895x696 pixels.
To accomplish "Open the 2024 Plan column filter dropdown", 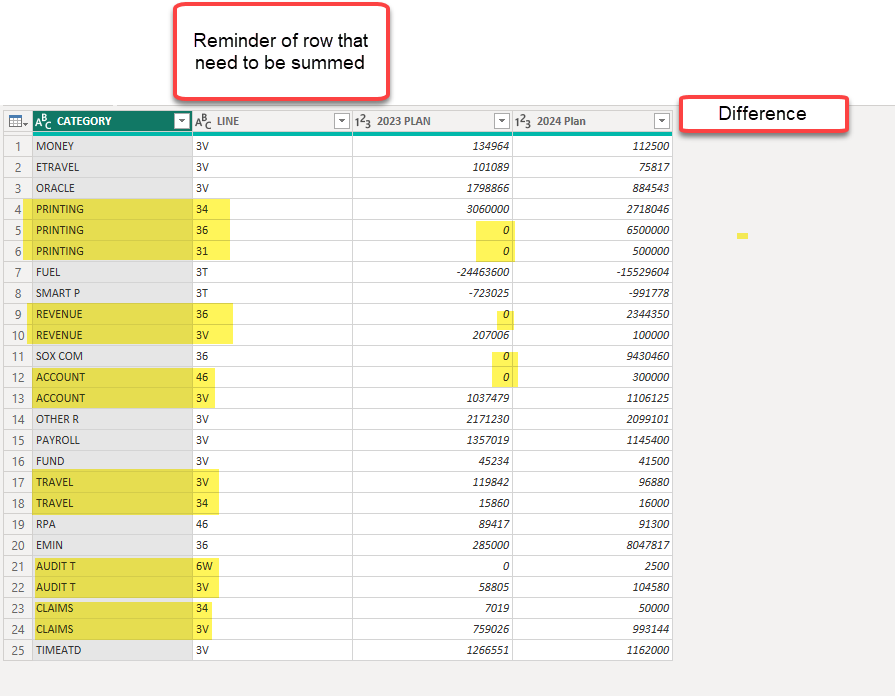I will tap(661, 121).
